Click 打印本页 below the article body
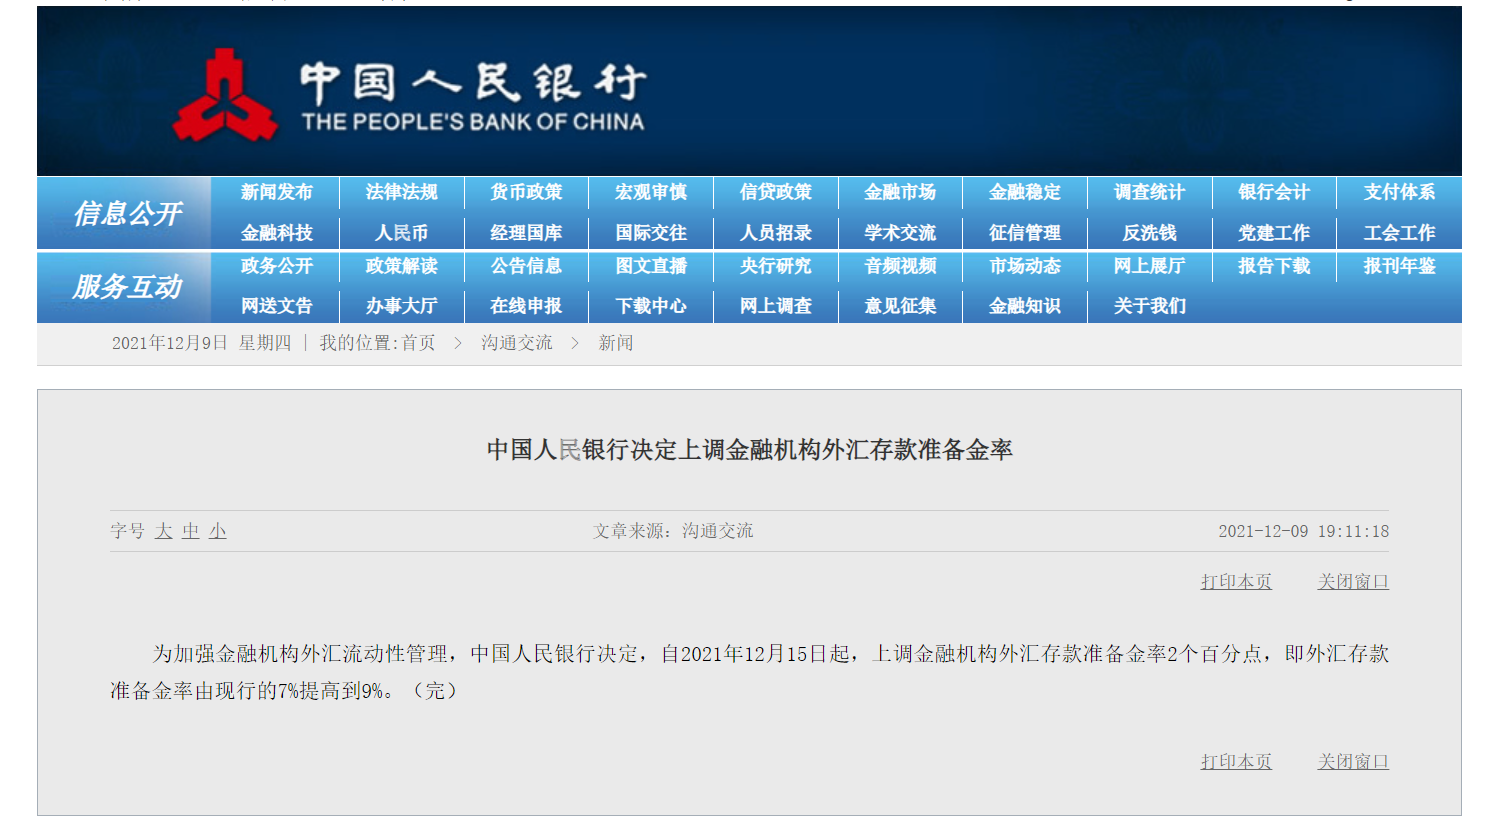Image resolution: width=1504 pixels, height=816 pixels. (1236, 762)
